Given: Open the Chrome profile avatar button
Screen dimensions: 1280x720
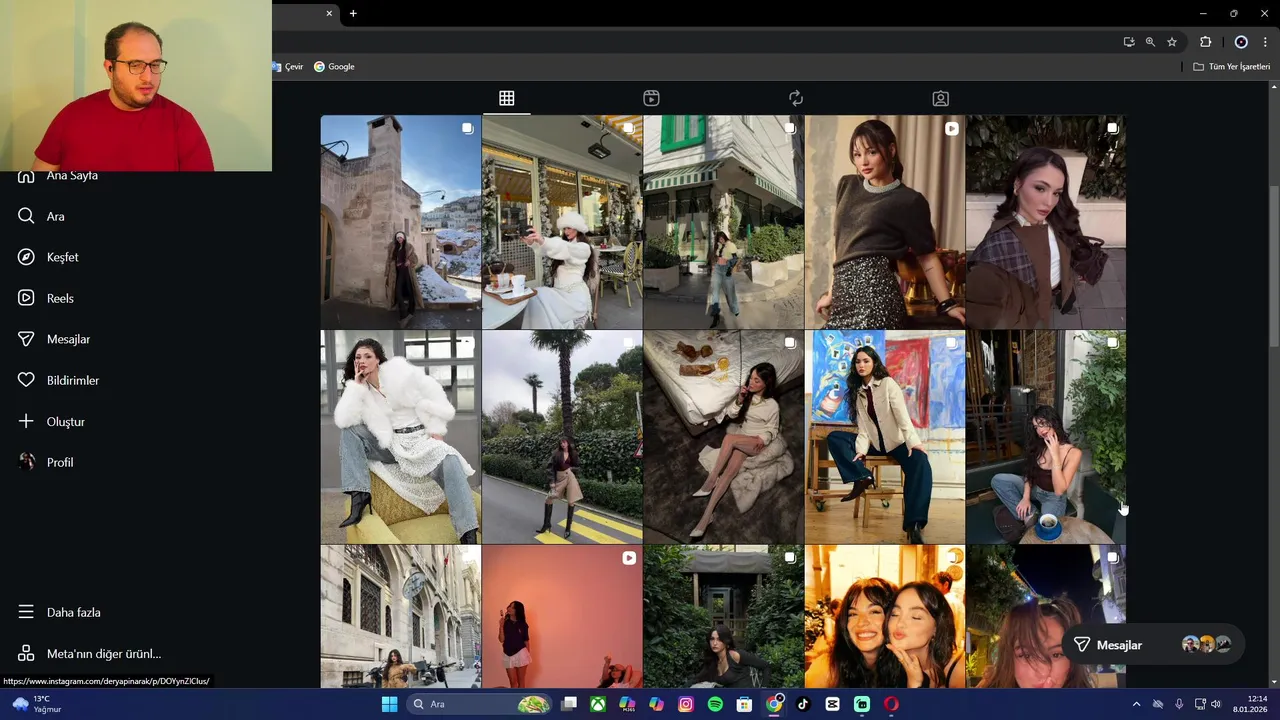Looking at the screenshot, I should 1241,42.
